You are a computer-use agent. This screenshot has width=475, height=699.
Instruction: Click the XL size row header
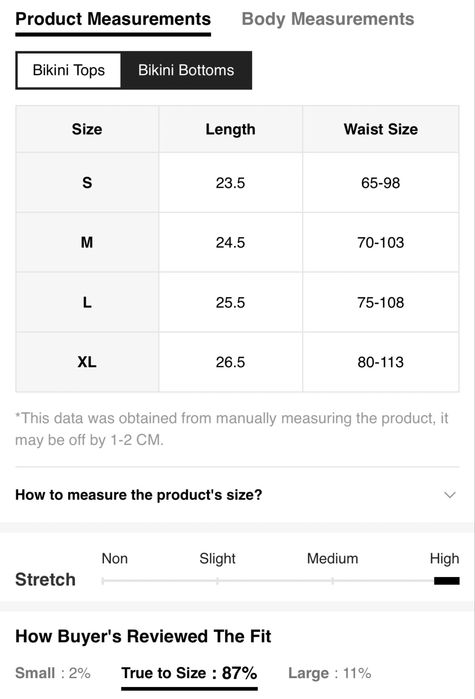click(87, 362)
